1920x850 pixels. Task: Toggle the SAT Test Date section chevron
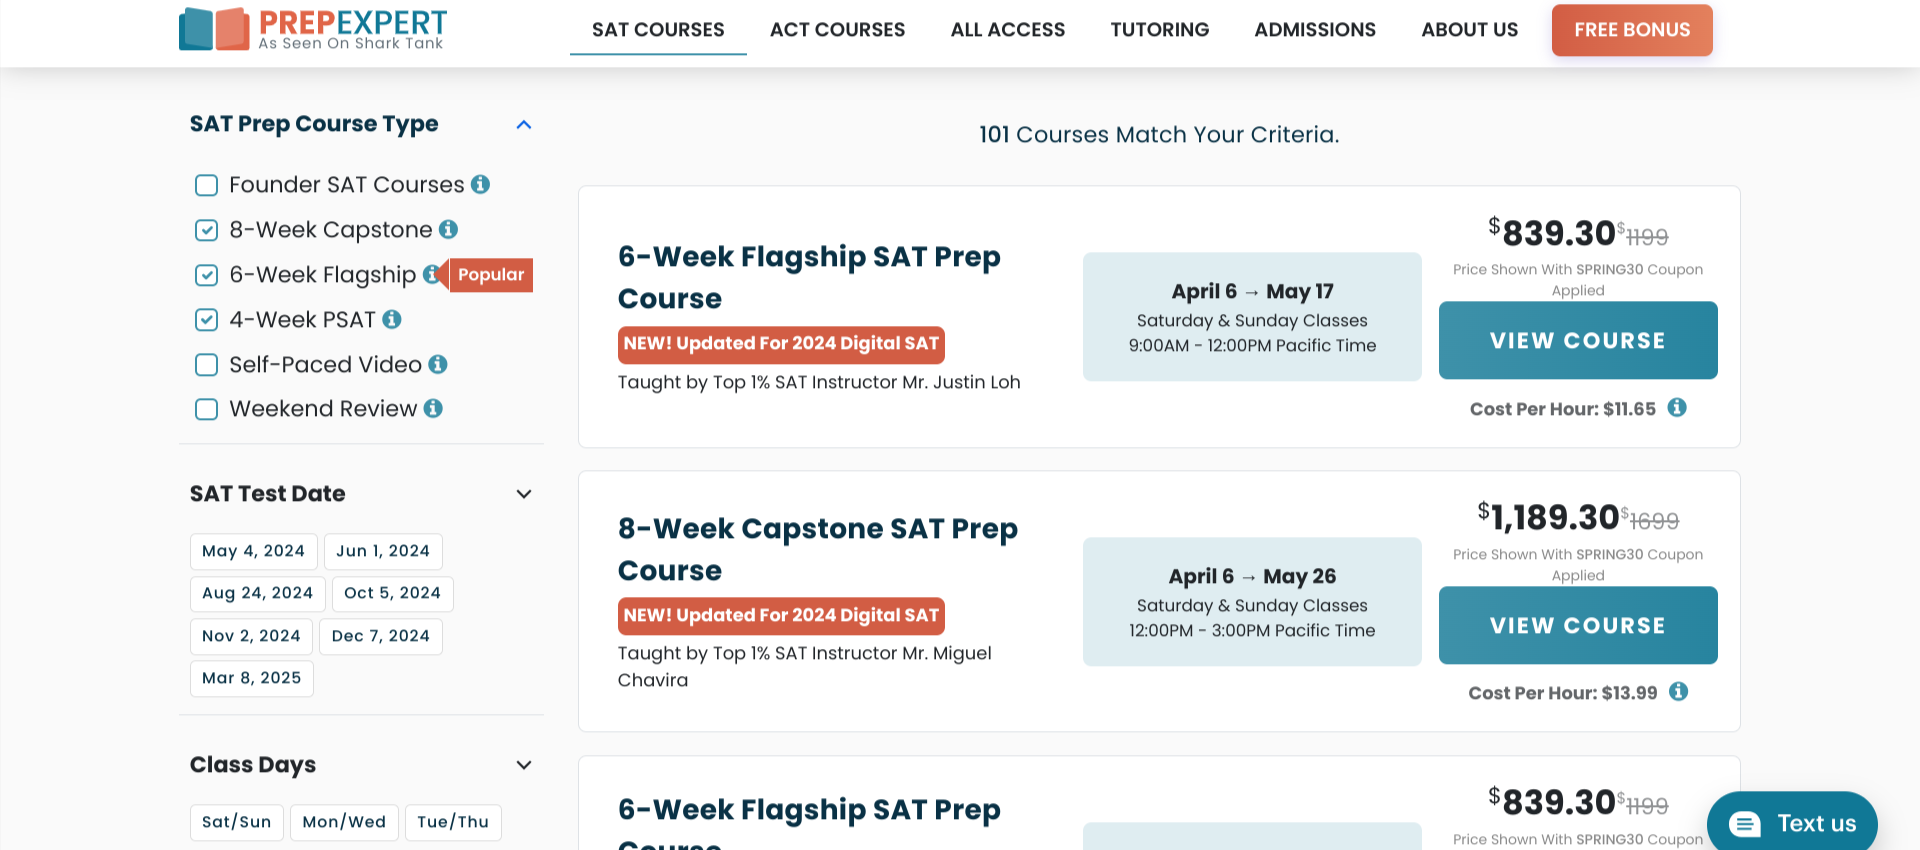523,494
